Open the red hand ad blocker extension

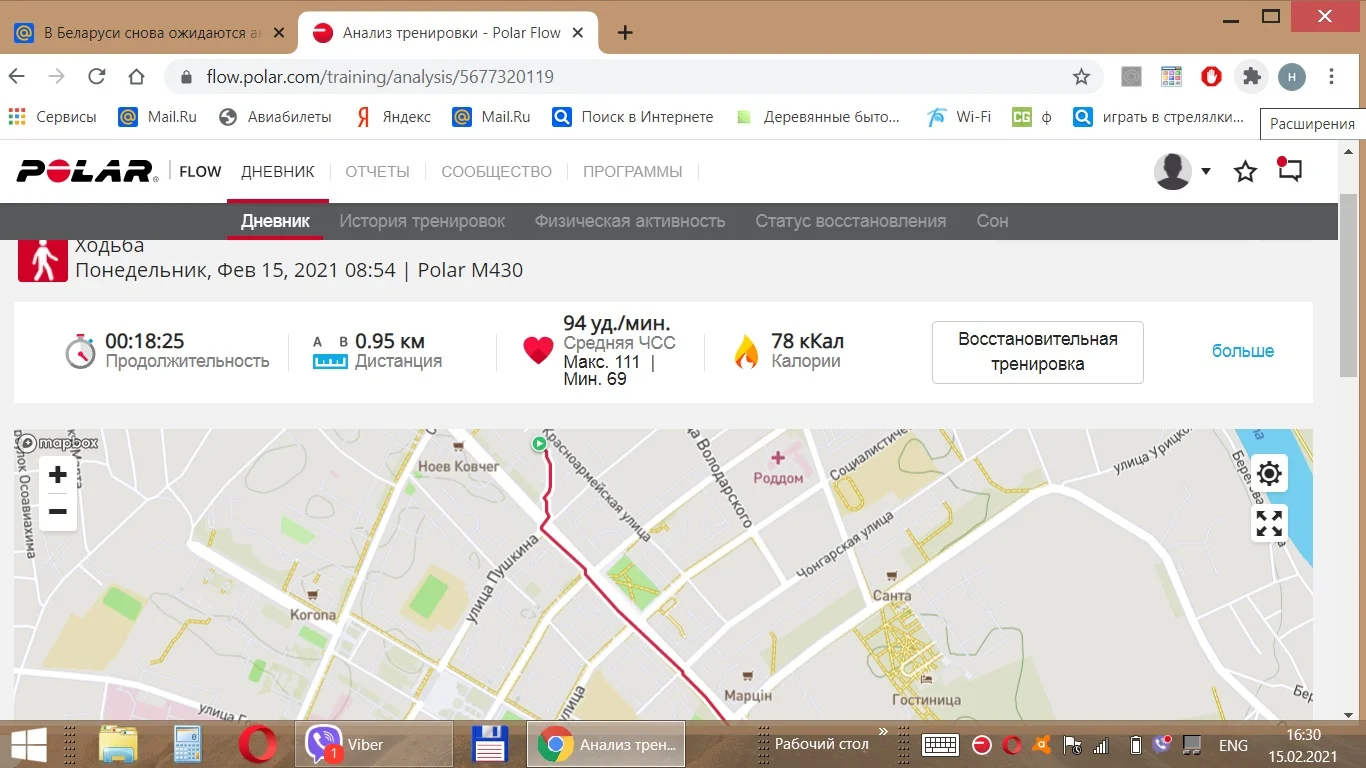(x=1212, y=76)
